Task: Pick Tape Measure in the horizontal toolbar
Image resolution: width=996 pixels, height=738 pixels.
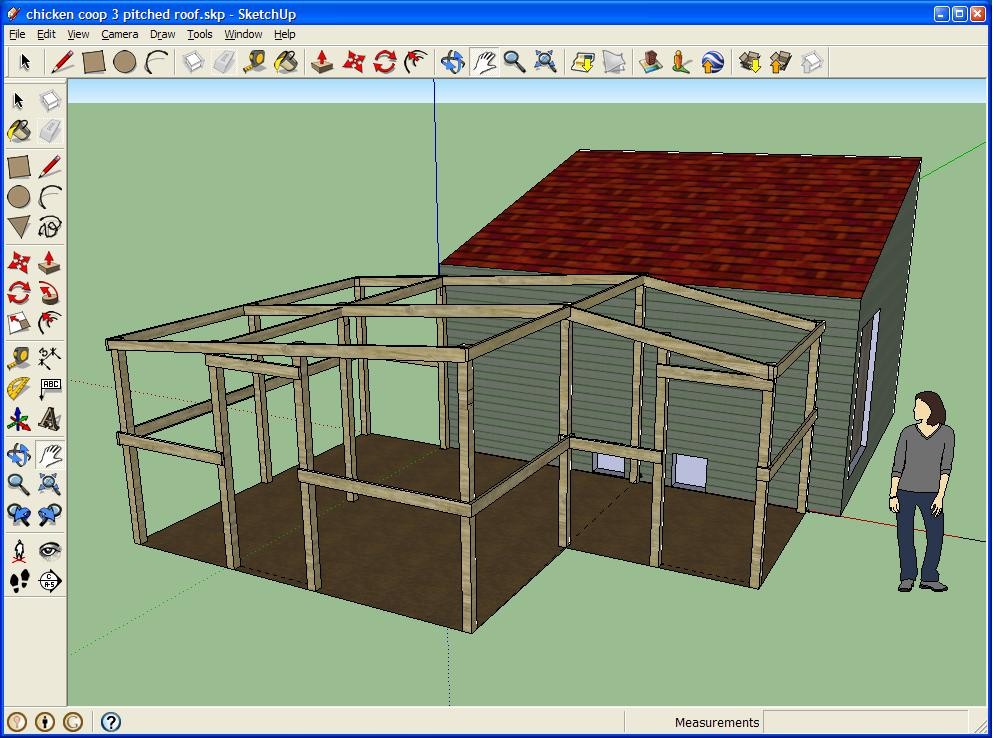Action: pyautogui.click(x=255, y=62)
